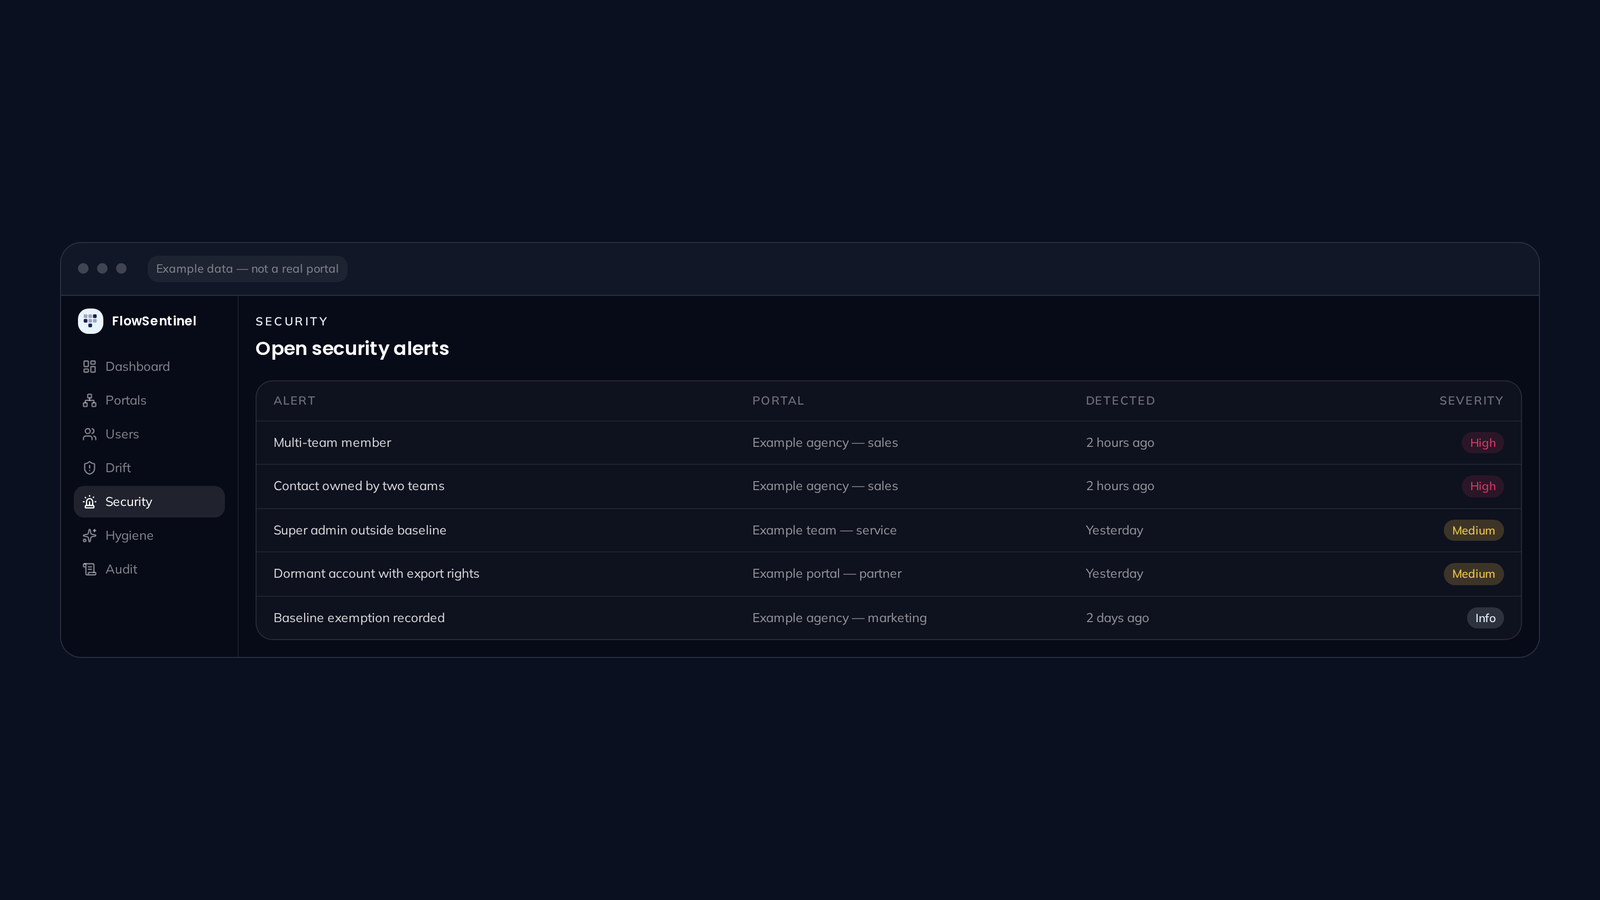The image size is (1600, 900).
Task: Click the 'Example data — not a real portal' pill
Action: point(247,269)
